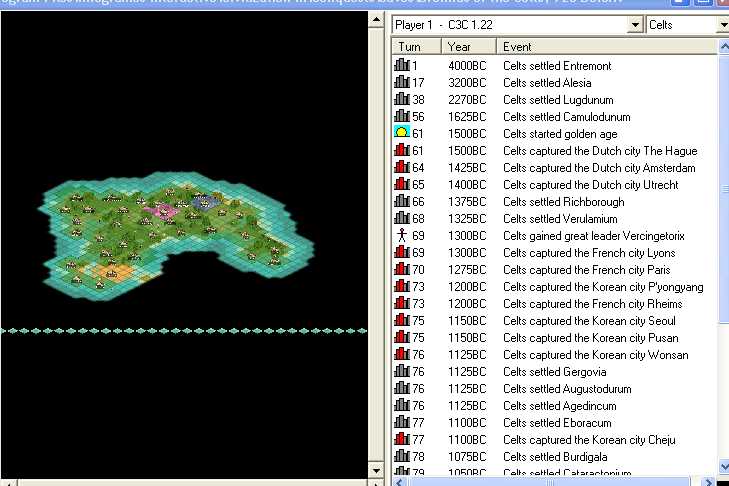
Task: Click red capture icon for Rheims
Action: 402,303
